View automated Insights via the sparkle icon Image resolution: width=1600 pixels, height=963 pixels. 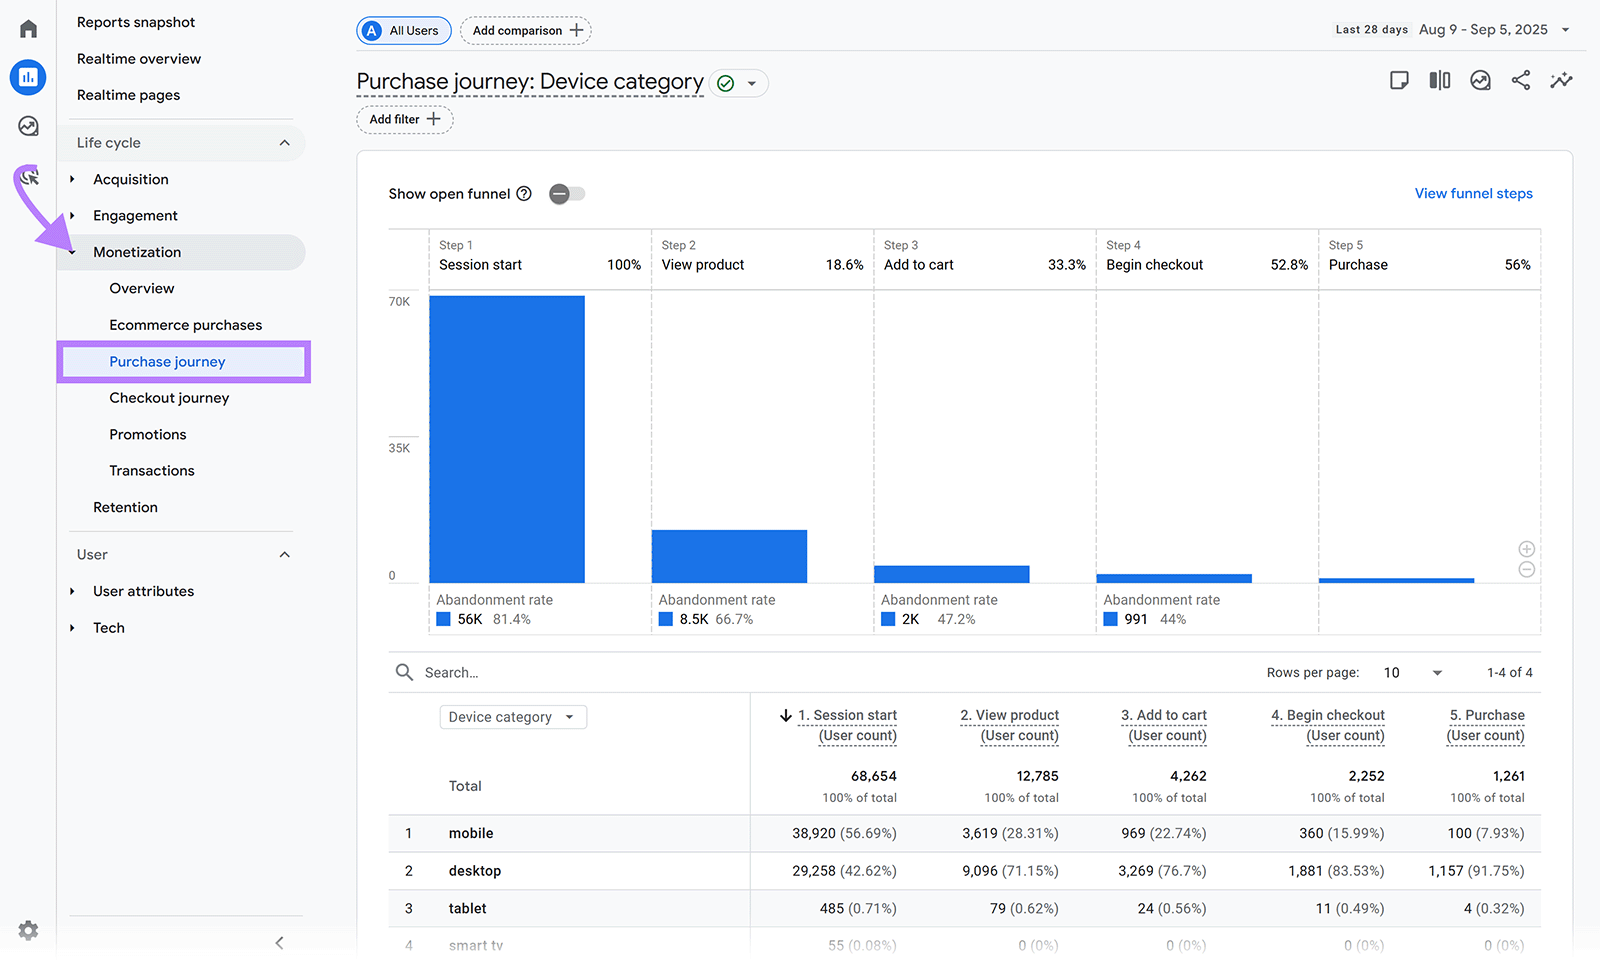coord(1561,80)
